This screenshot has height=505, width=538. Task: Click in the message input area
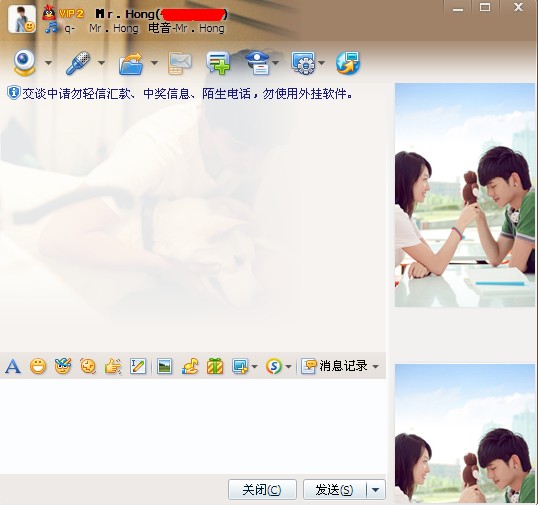tap(193, 426)
